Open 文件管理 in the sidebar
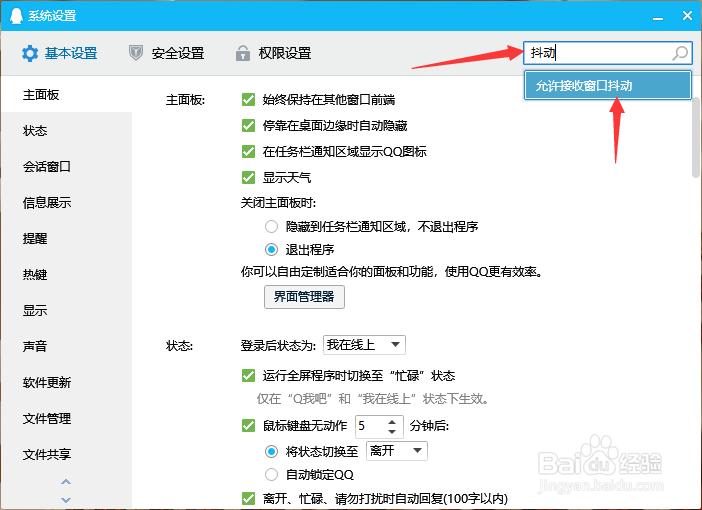The height and width of the screenshot is (510, 702). click(66, 418)
